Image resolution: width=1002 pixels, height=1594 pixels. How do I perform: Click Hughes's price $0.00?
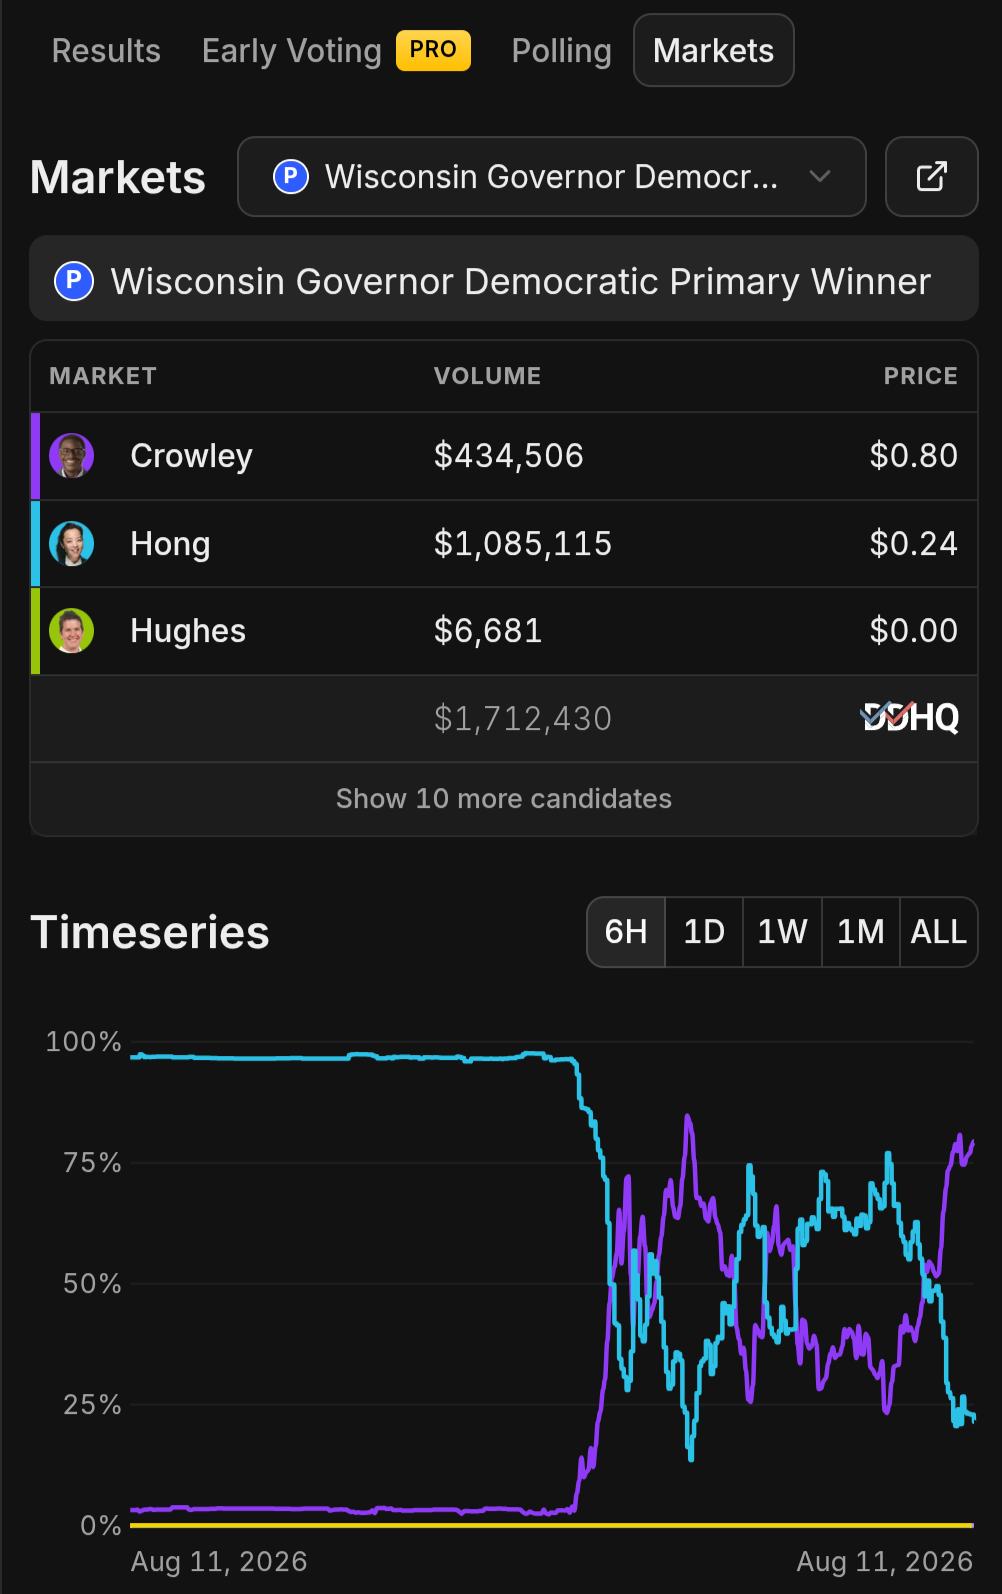click(914, 631)
